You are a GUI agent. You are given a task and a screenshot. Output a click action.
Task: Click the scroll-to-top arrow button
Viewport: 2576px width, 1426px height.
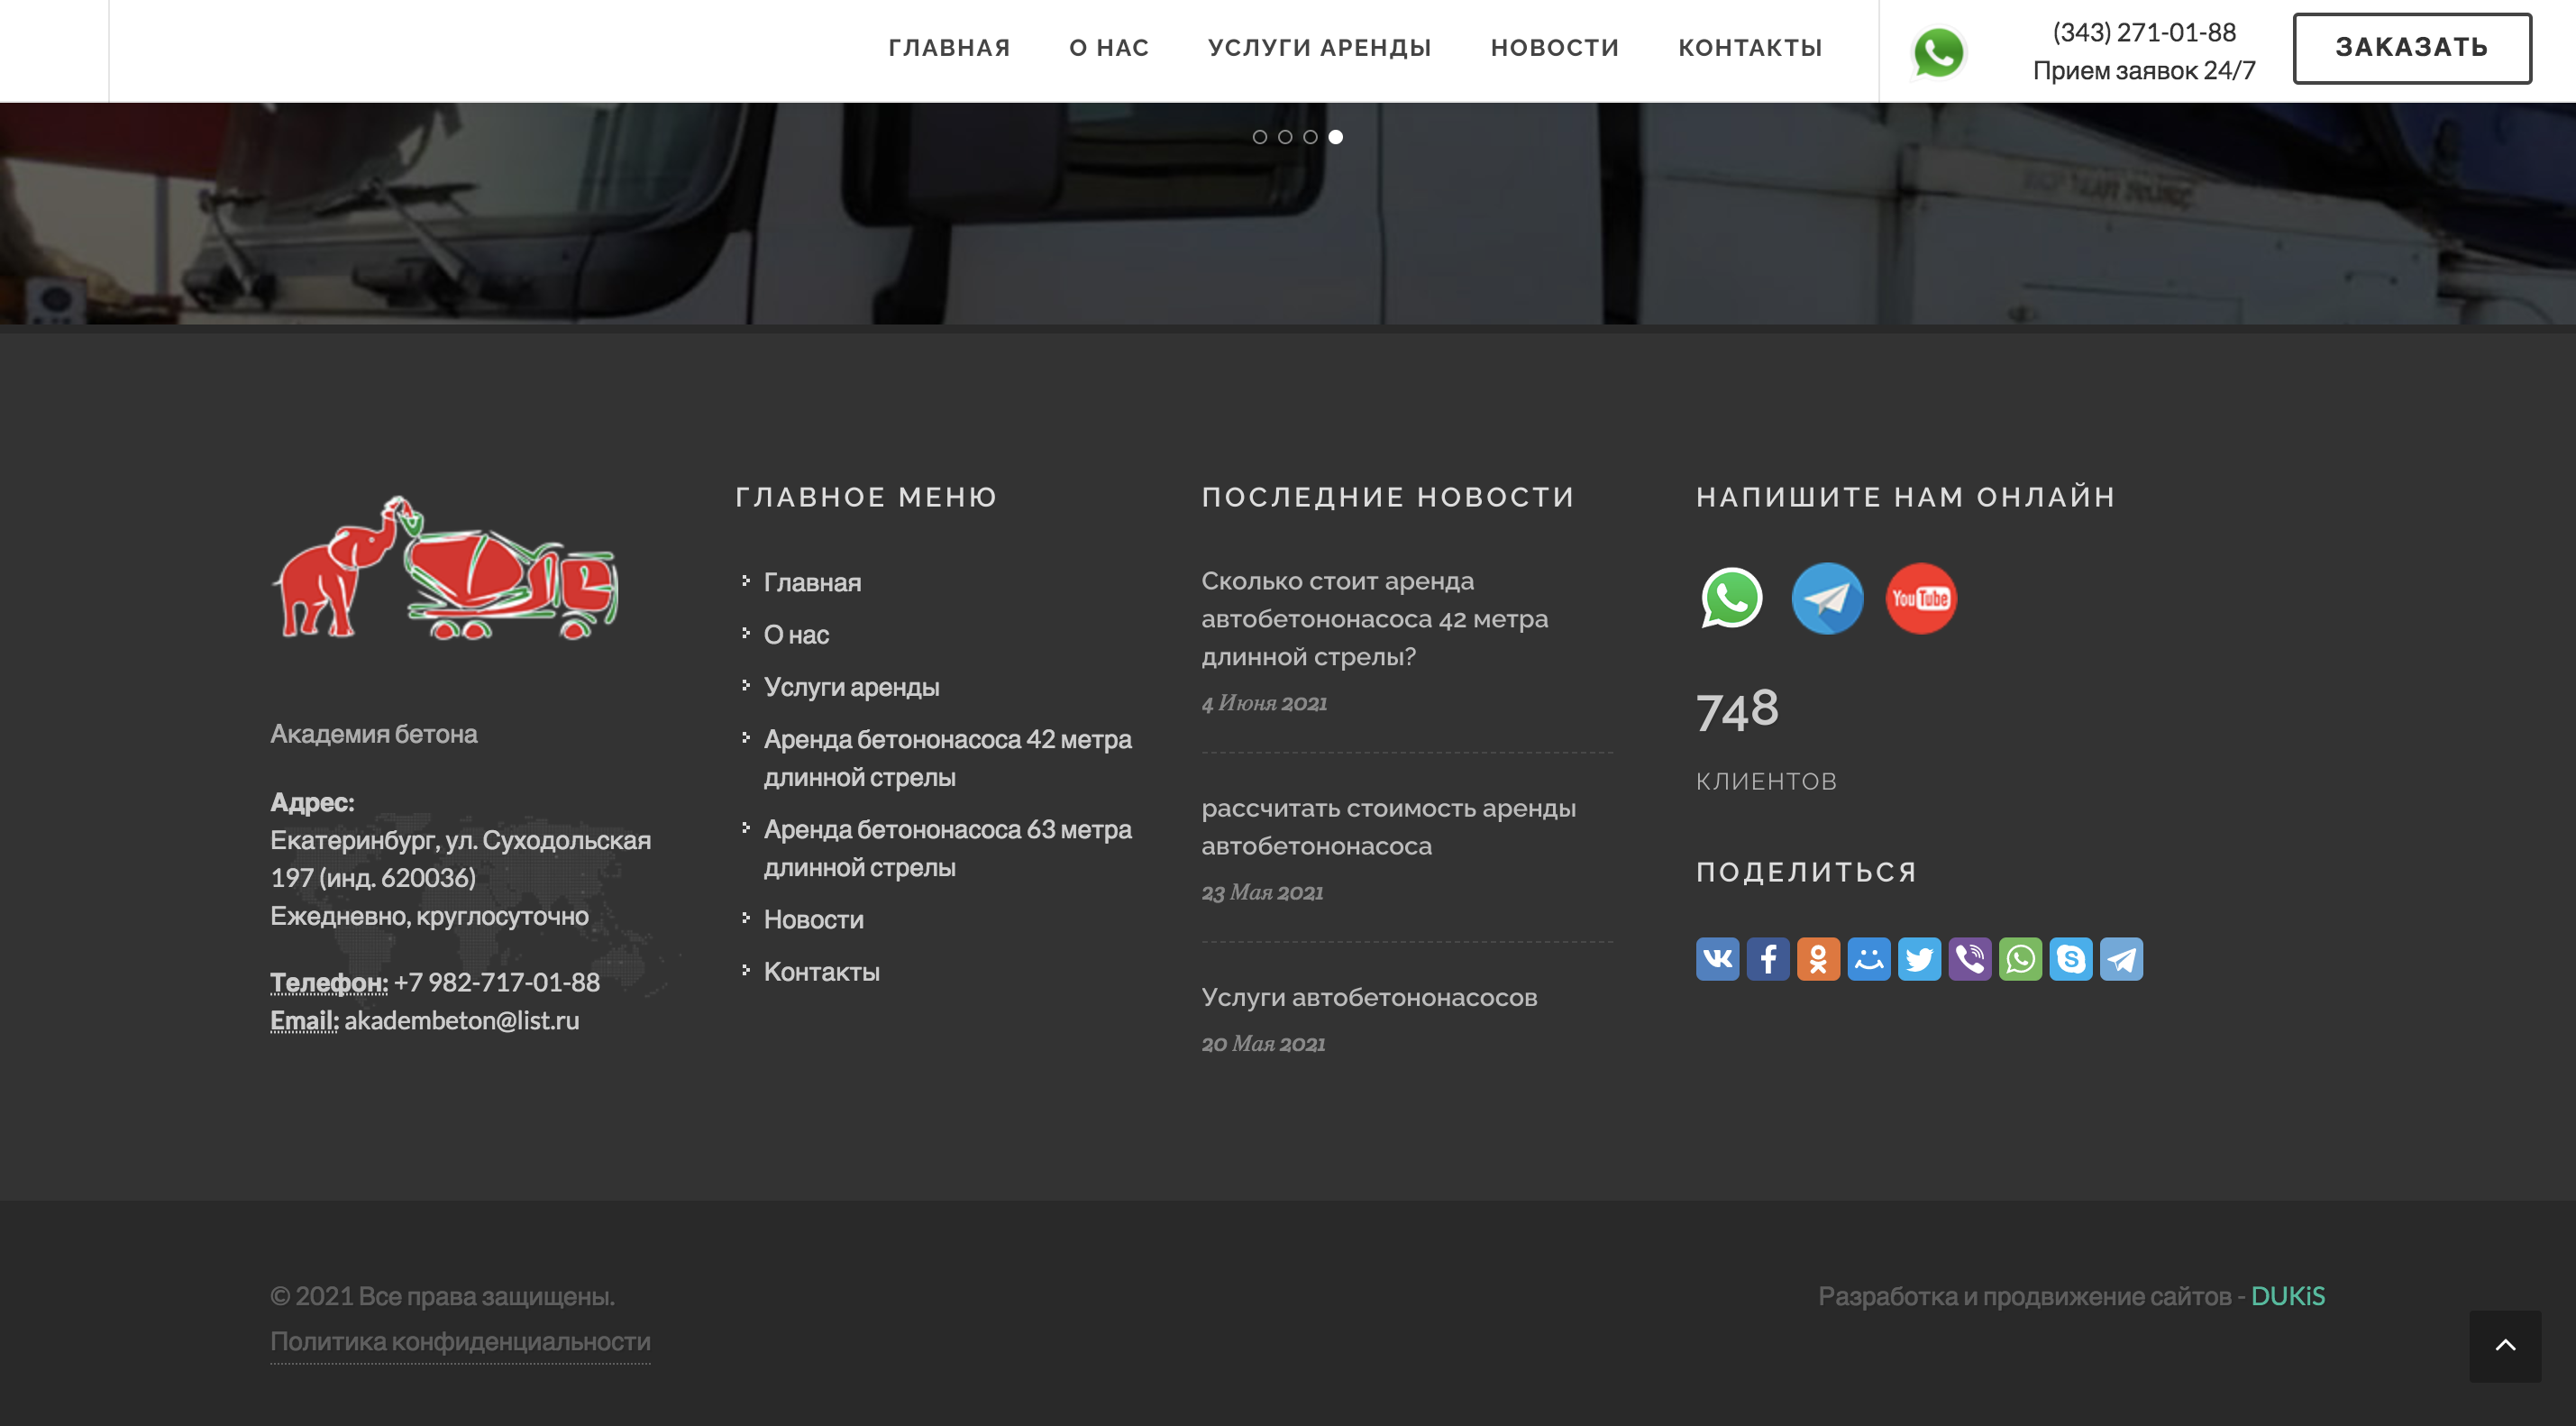[2504, 1346]
